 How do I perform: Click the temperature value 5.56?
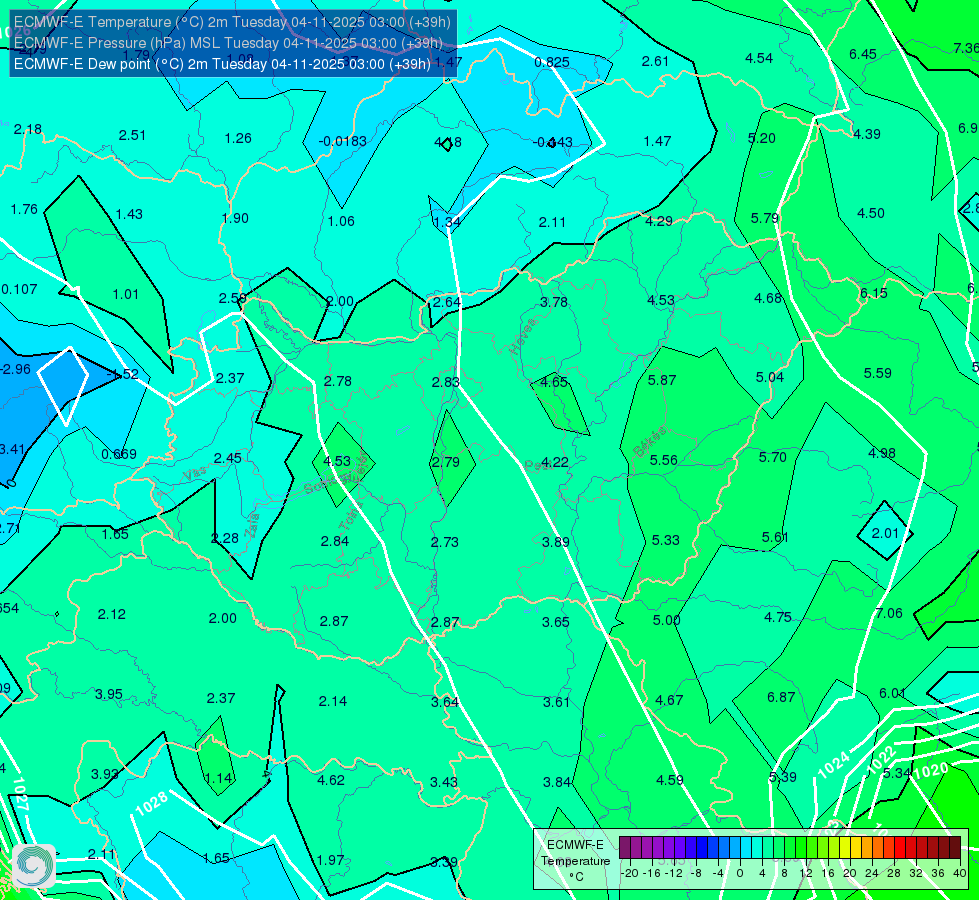[664, 460]
